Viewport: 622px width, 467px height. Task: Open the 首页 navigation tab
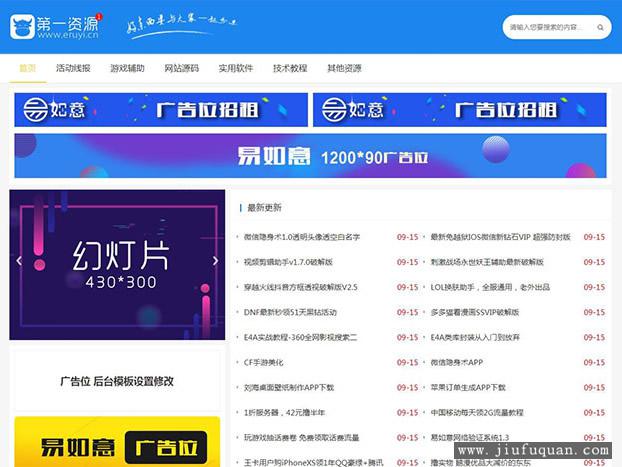pyautogui.click(x=28, y=68)
